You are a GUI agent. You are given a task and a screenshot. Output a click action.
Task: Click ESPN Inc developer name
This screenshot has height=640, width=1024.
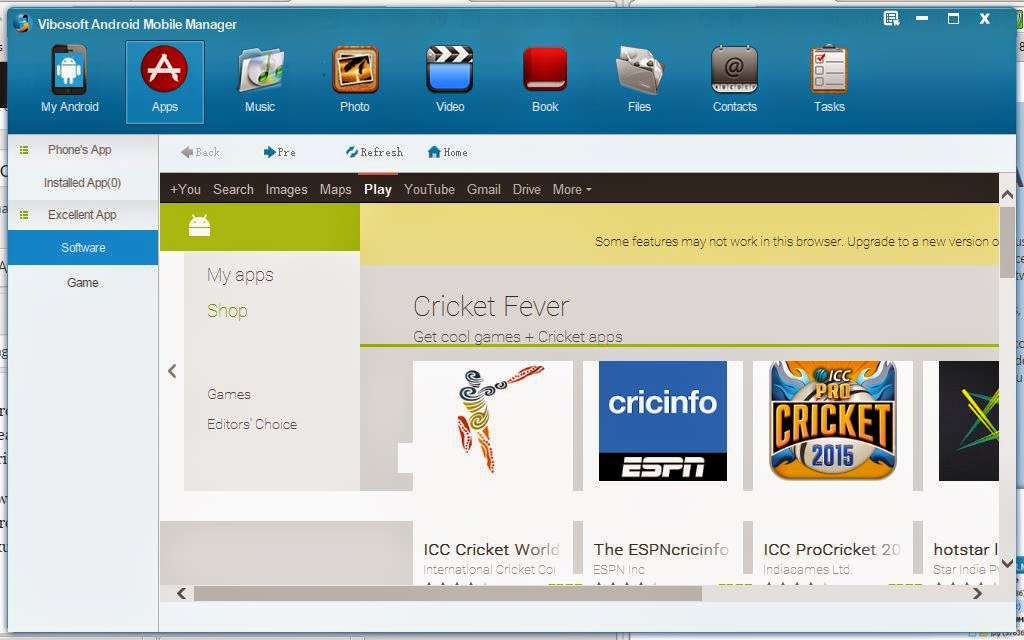tap(619, 569)
